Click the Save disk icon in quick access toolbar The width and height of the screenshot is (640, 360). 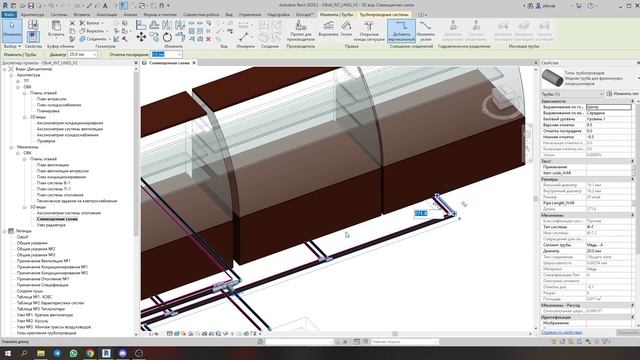pos(31,6)
